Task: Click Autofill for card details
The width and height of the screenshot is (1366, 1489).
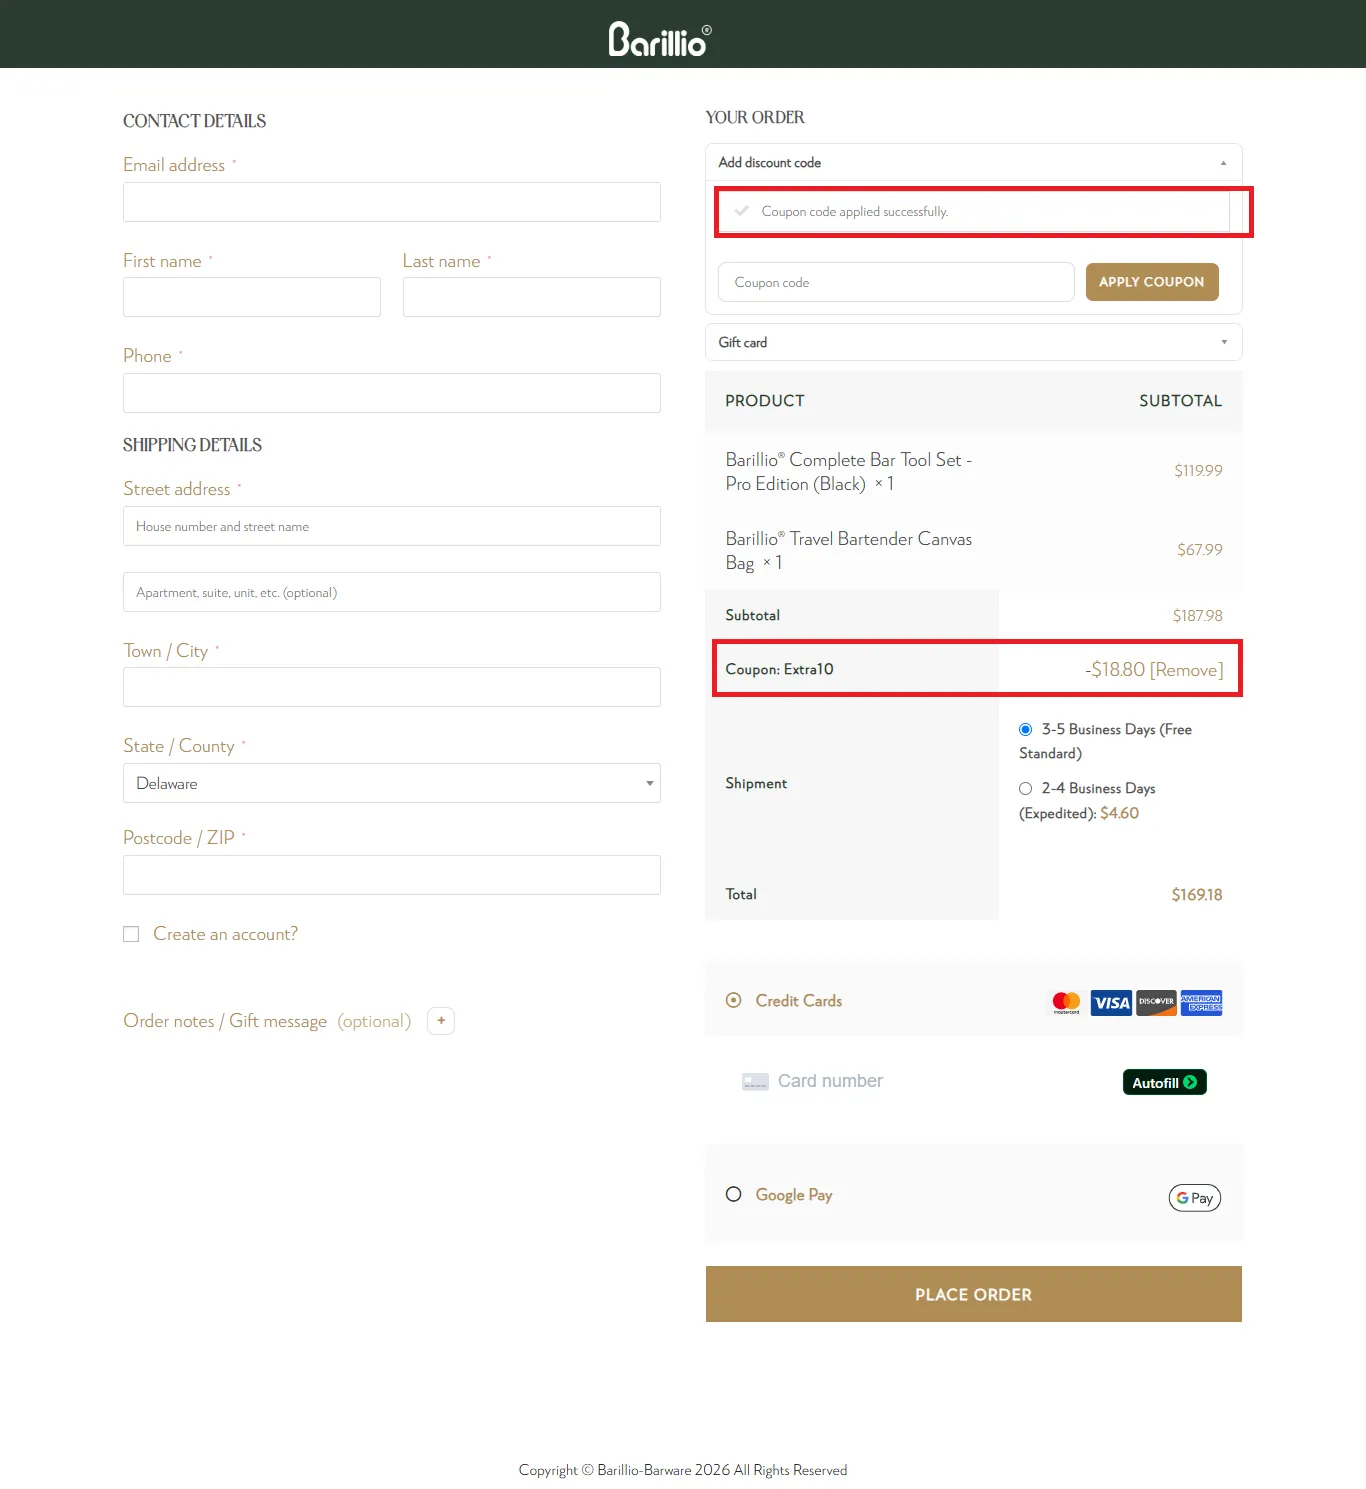Action: pyautogui.click(x=1165, y=1082)
